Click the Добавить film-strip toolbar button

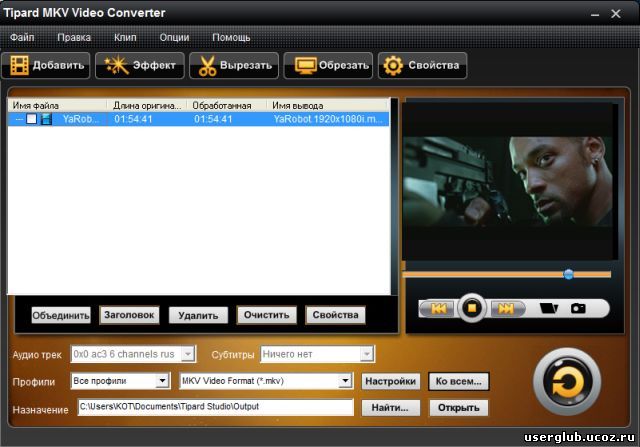pyautogui.click(x=46, y=65)
